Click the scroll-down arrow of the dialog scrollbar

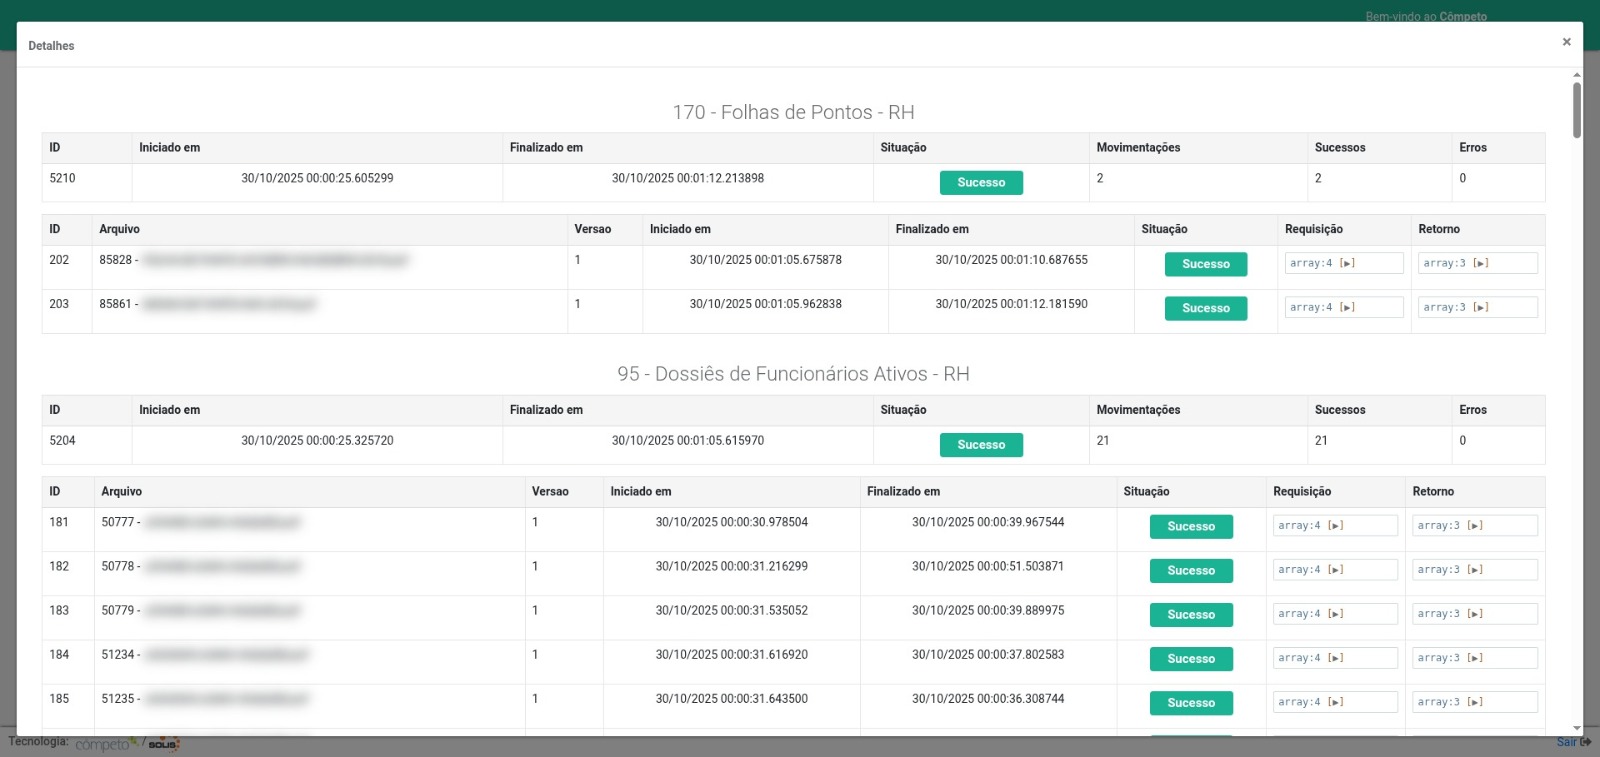(x=1576, y=729)
